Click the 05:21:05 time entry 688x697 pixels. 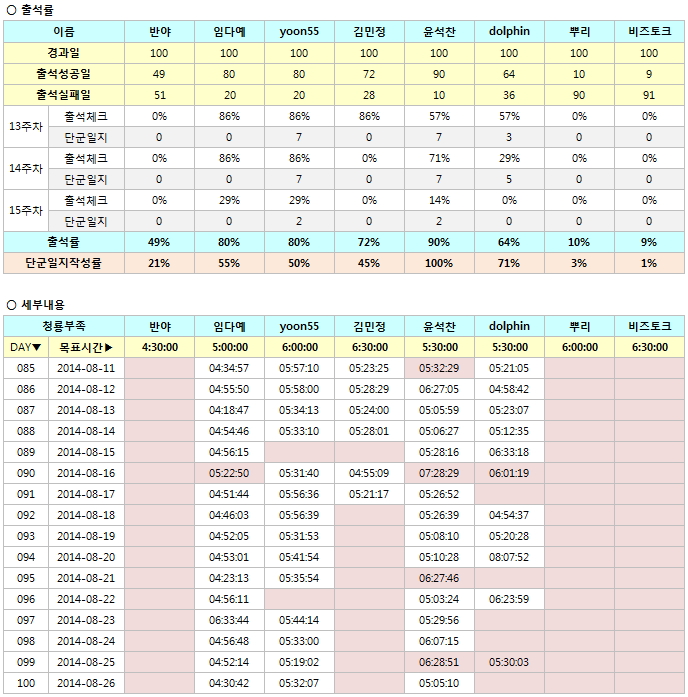coord(509,368)
